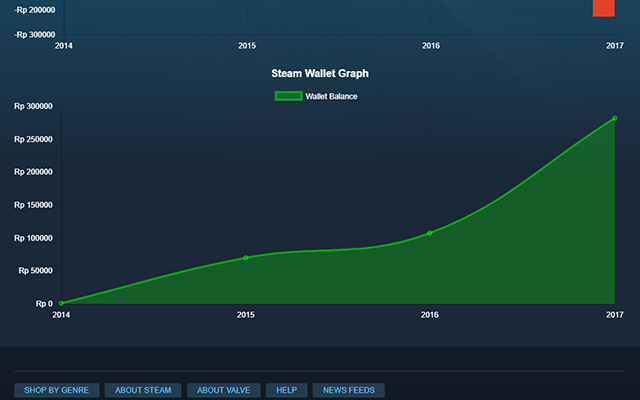Select the 2015 wallet data point
Viewport: 640px width, 400px height.
[x=246, y=258]
